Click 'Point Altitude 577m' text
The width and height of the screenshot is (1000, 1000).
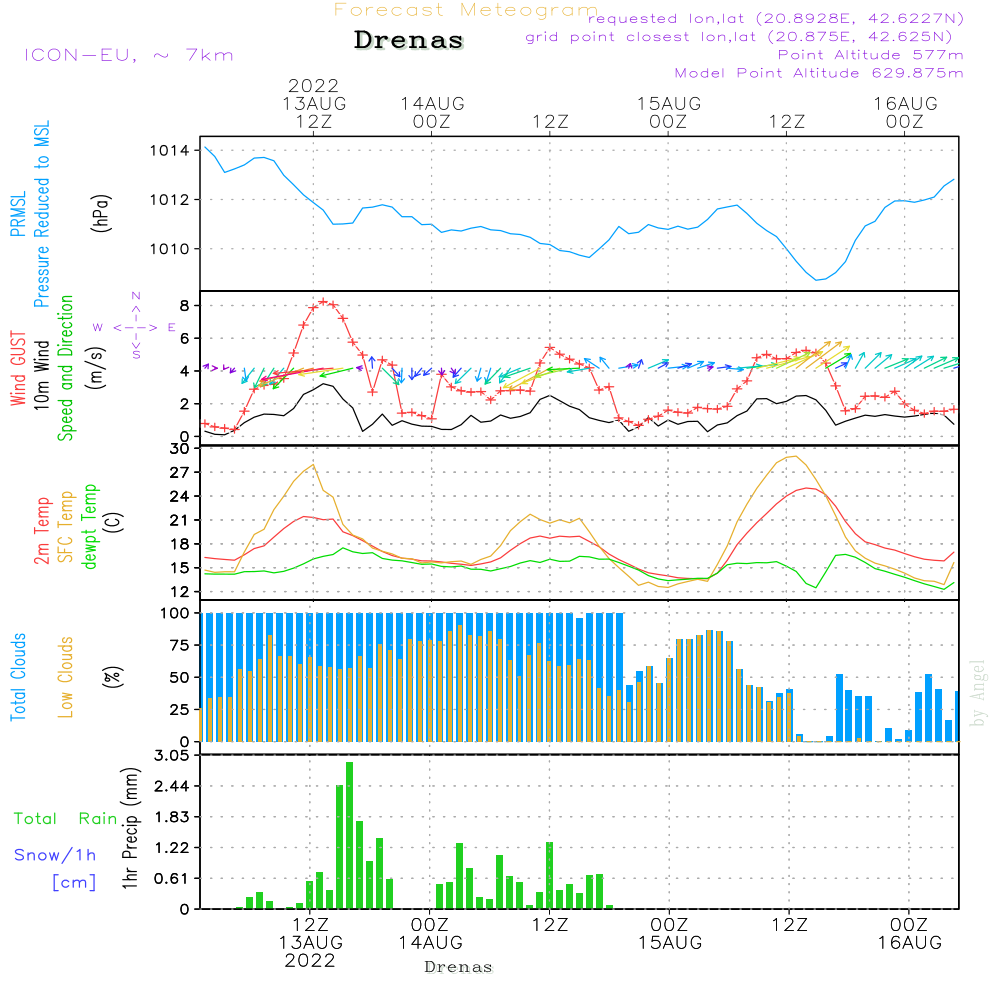point(871,55)
